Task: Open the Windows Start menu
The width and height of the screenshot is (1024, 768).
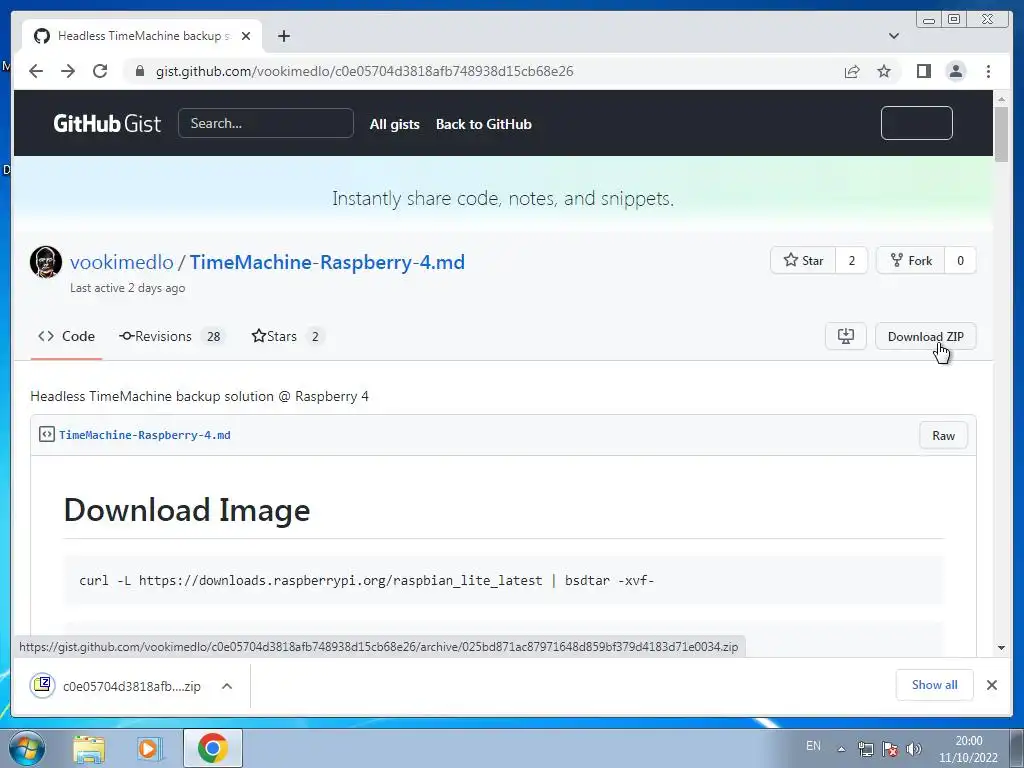Action: (x=27, y=748)
